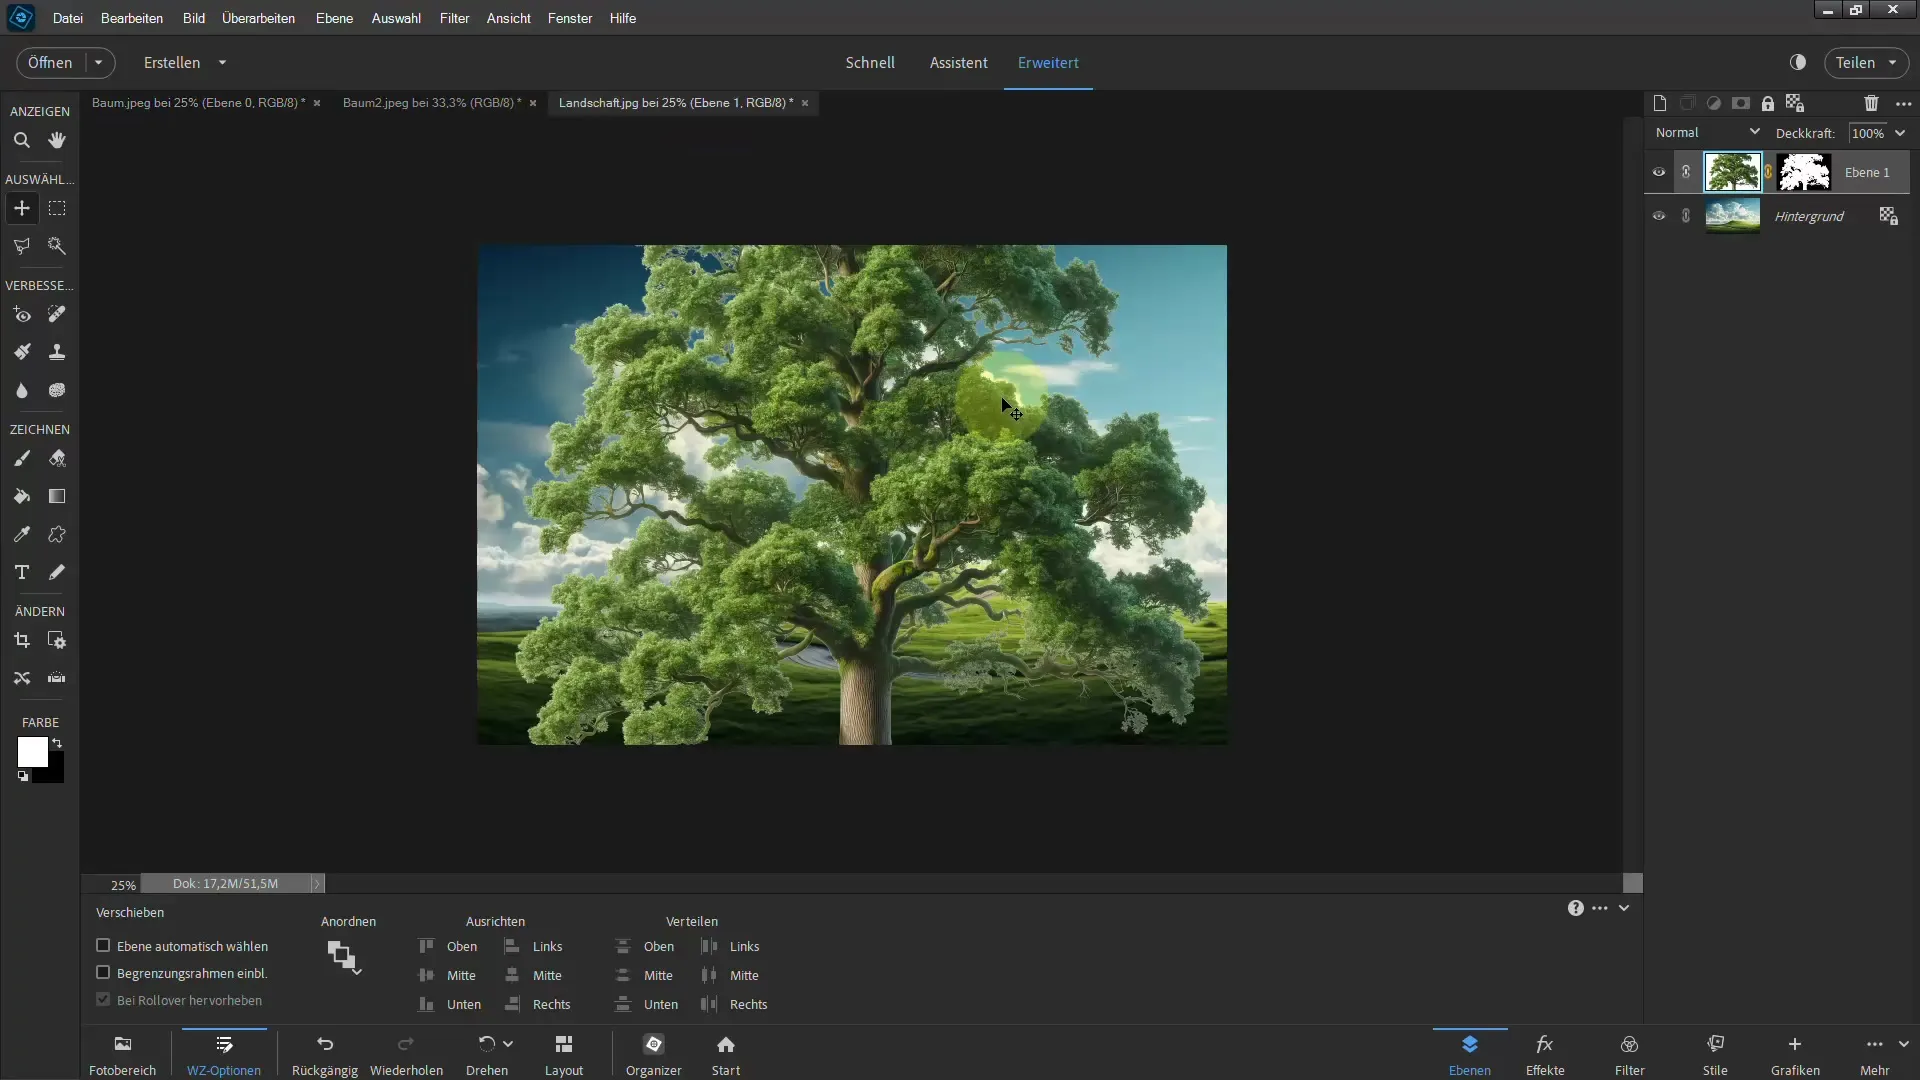
Task: Click Ausrichten Oben align button
Action: pos(449,946)
